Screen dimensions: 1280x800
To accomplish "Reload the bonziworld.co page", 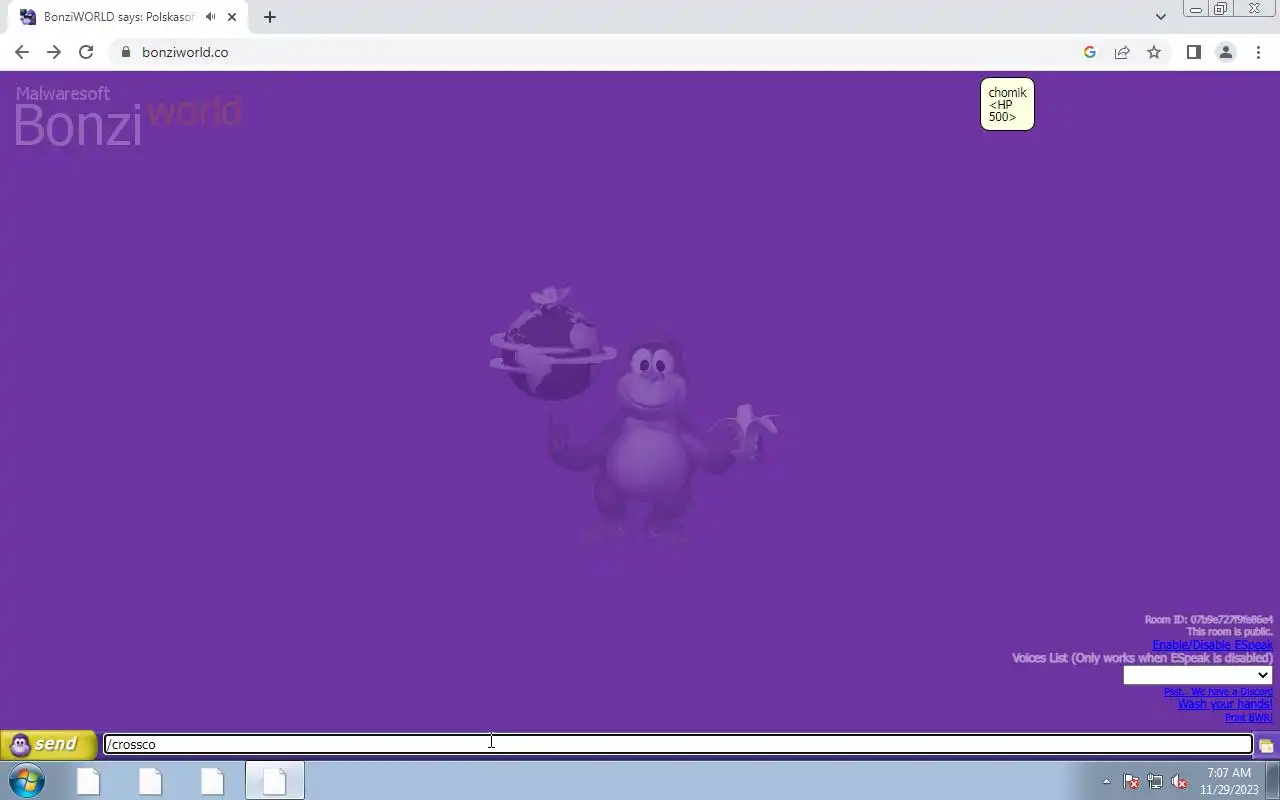I will click(86, 52).
